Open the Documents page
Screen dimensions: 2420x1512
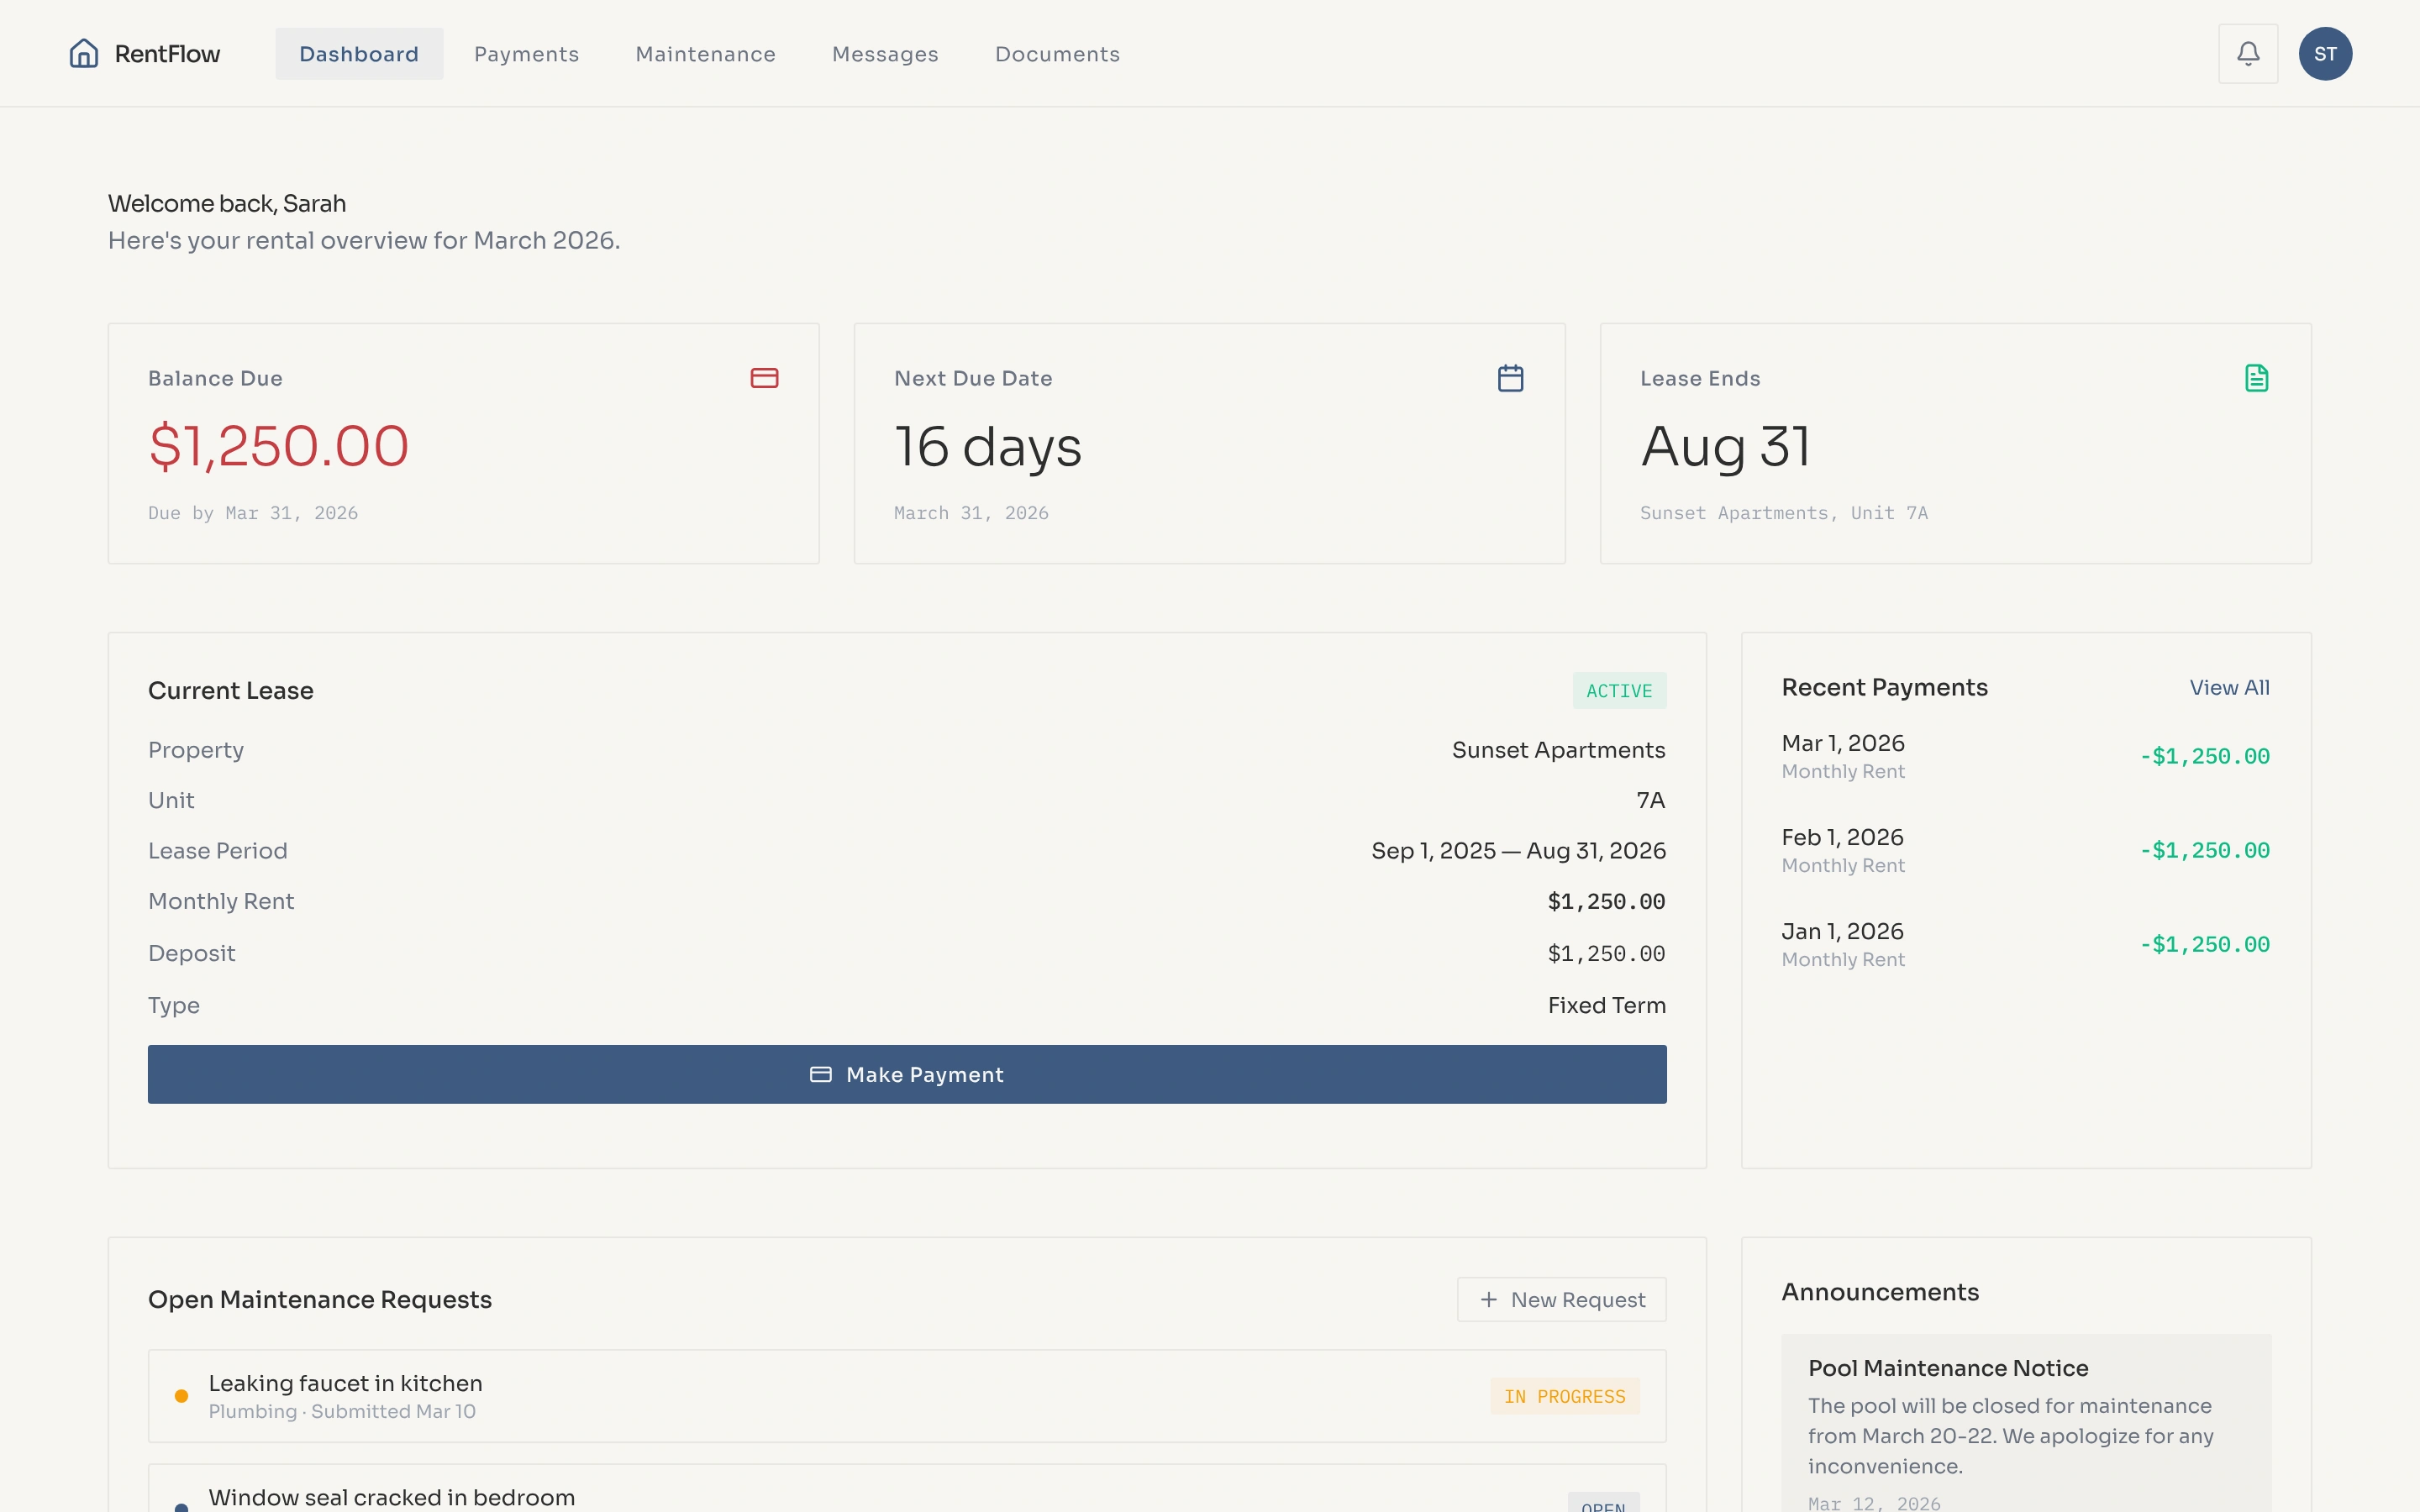(1057, 53)
